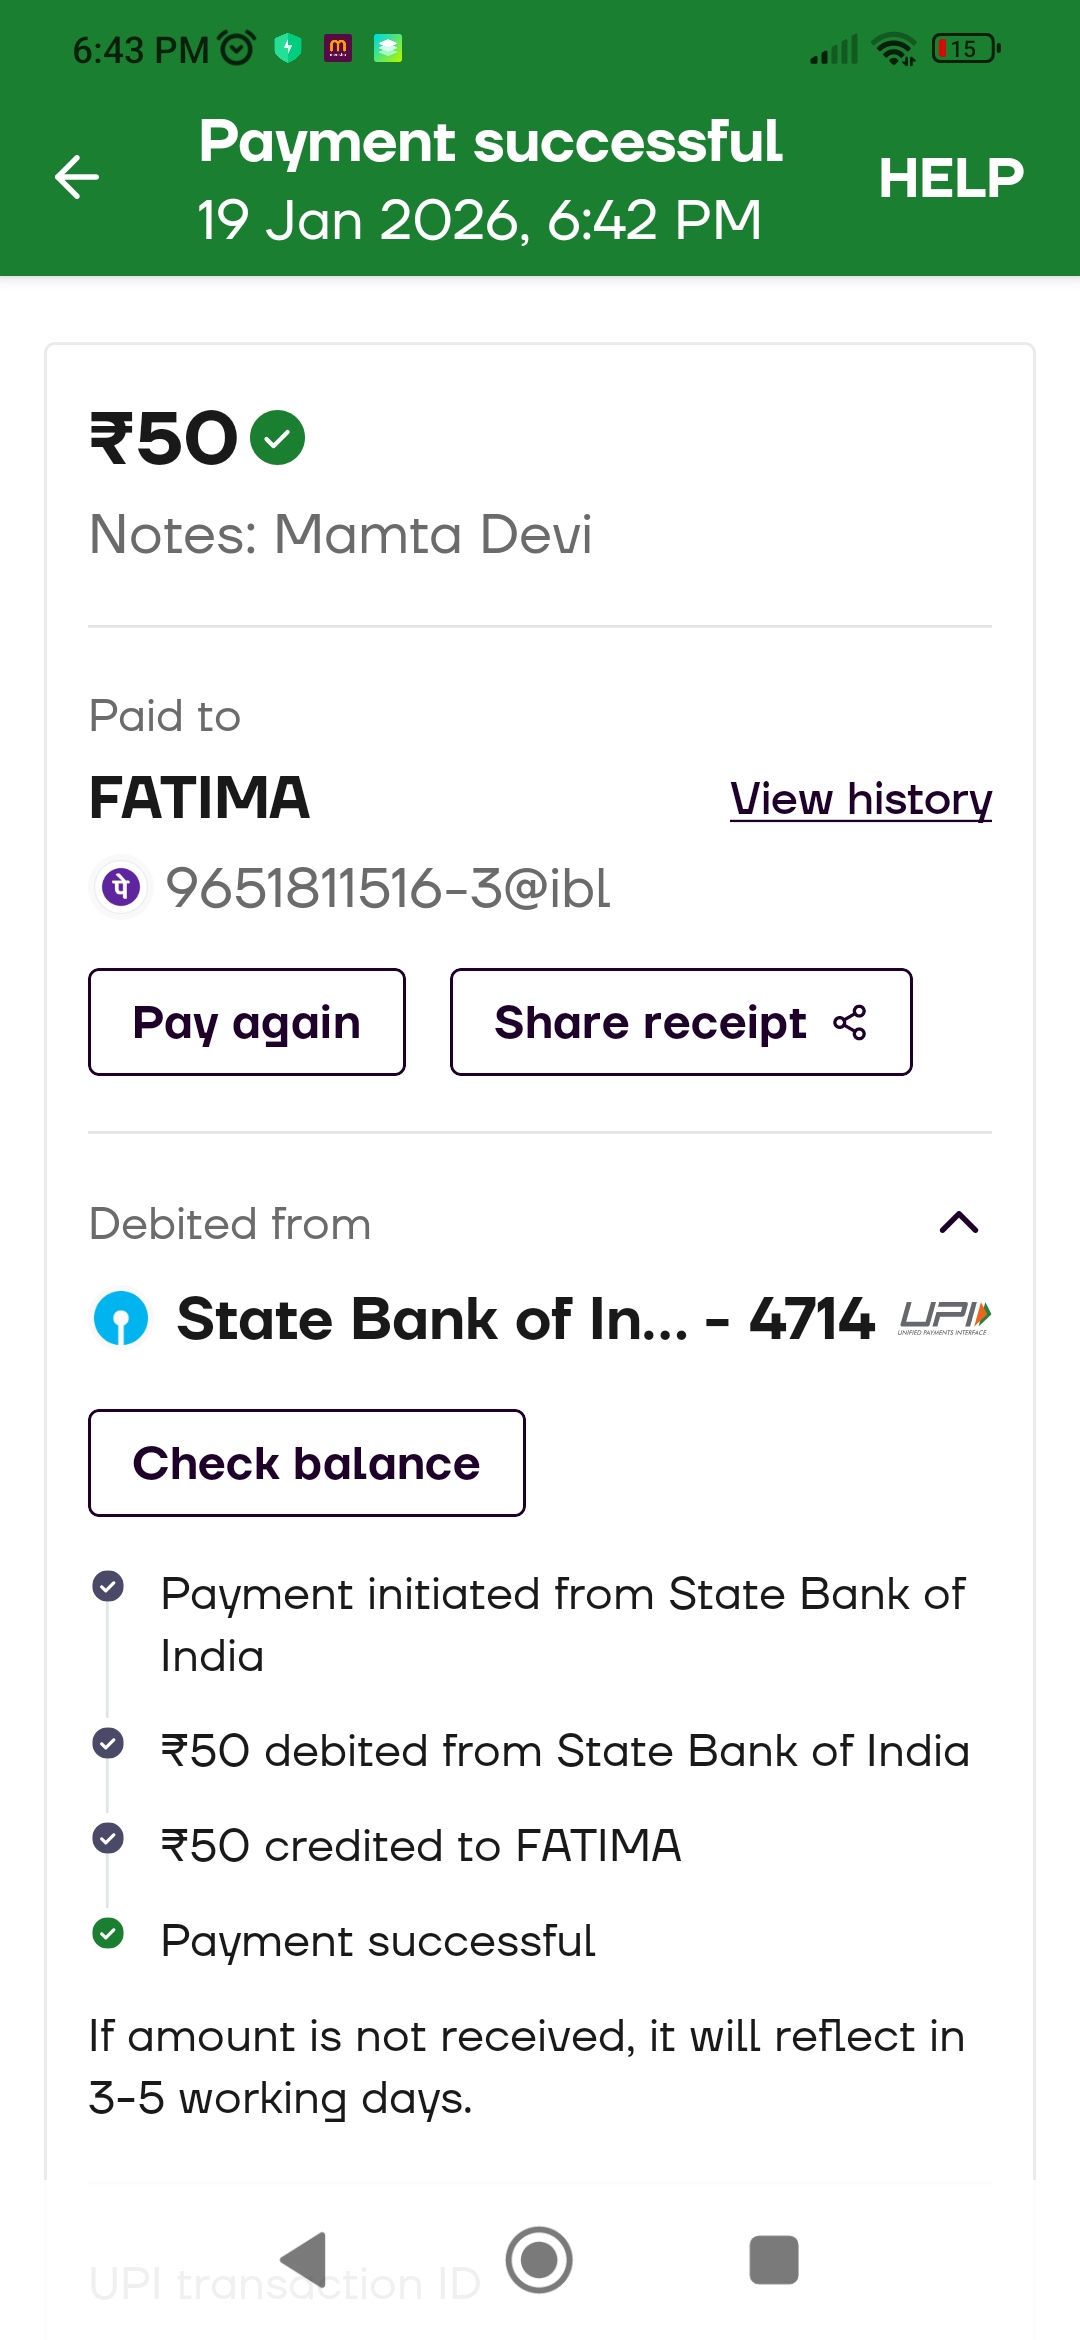Tap the Payment initiated step checkmark
The height and width of the screenshot is (2340, 1080).
tap(108, 1586)
